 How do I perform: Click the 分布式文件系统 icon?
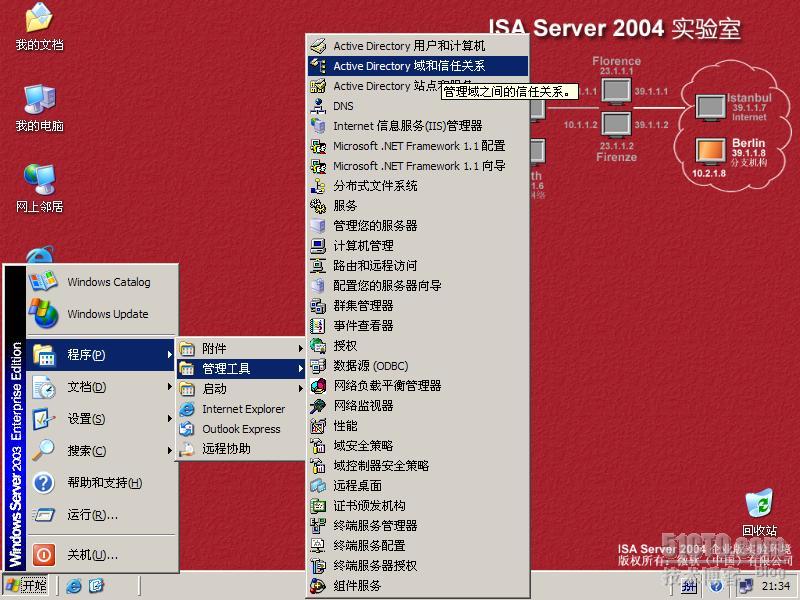pyautogui.click(x=318, y=186)
